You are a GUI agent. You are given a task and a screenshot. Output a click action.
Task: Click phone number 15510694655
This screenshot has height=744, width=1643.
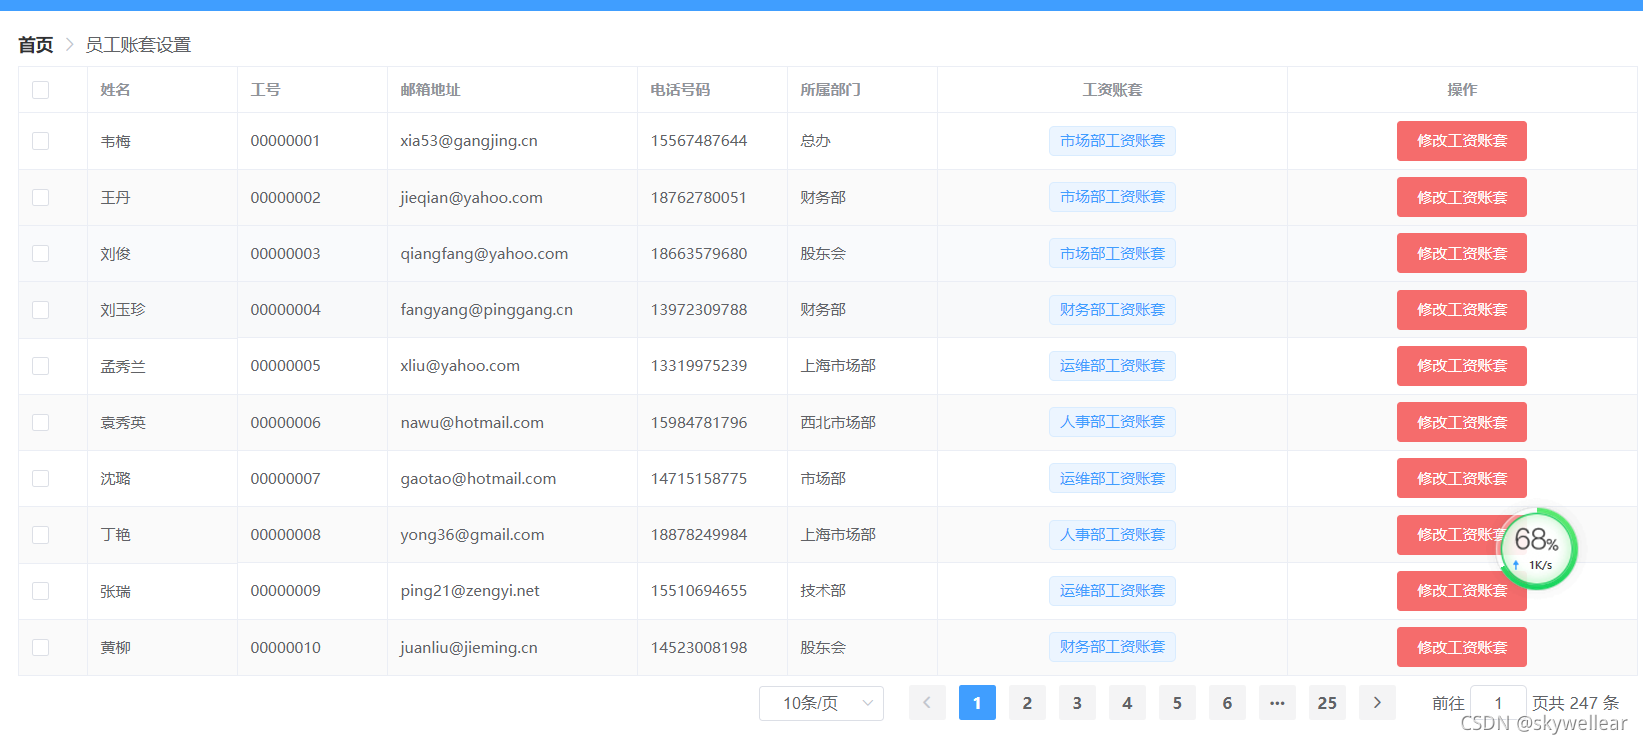click(699, 591)
